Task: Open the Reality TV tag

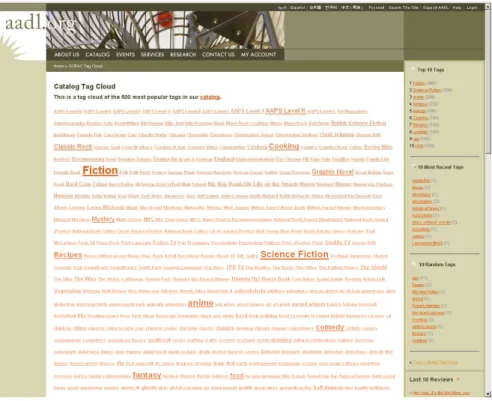Action: tap(338, 243)
